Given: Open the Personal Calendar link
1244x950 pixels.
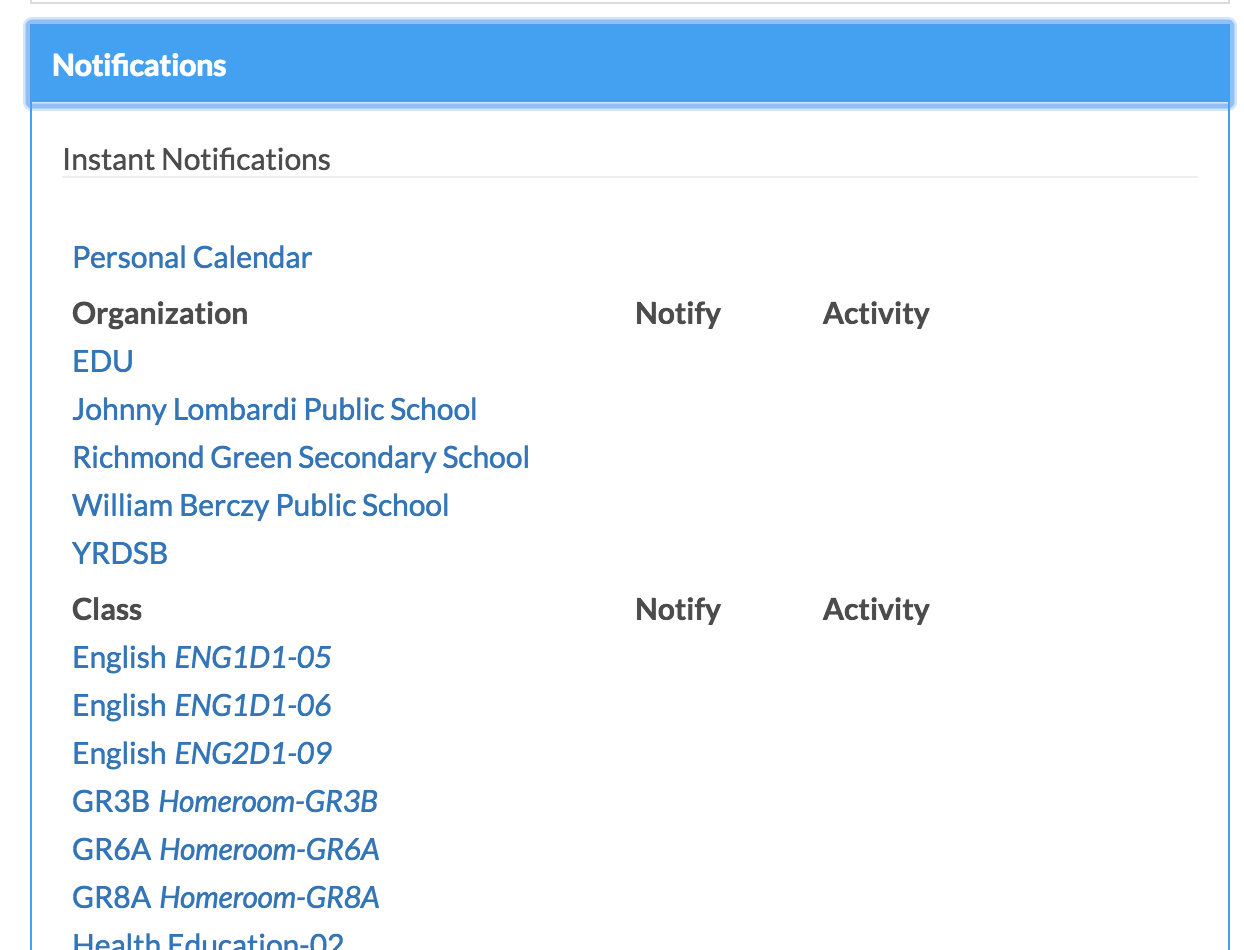Looking at the screenshot, I should click(x=192, y=258).
